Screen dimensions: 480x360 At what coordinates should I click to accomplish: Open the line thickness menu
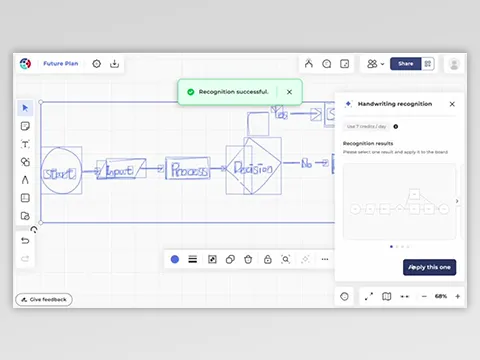[x=193, y=259]
